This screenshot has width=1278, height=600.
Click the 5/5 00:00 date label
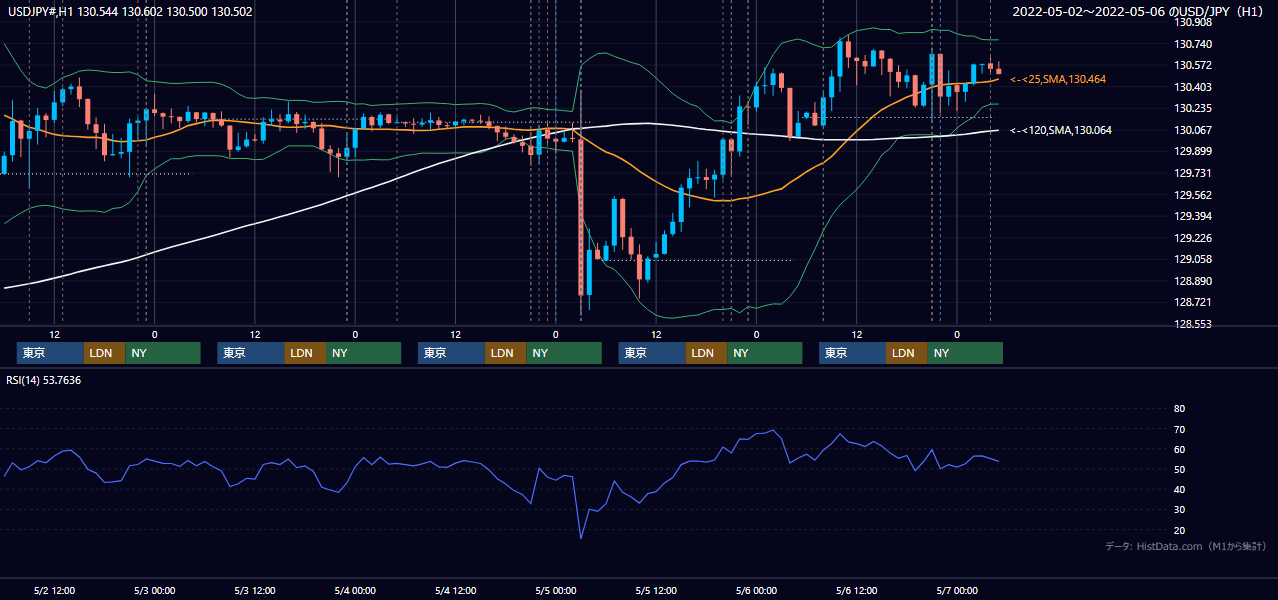coord(555,591)
